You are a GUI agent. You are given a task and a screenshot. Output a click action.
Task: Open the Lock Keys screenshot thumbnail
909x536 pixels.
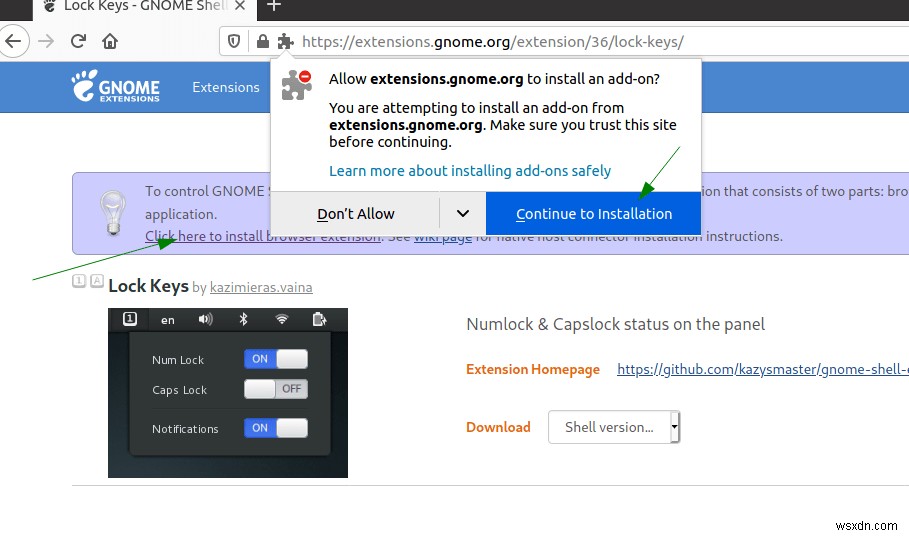coord(228,393)
